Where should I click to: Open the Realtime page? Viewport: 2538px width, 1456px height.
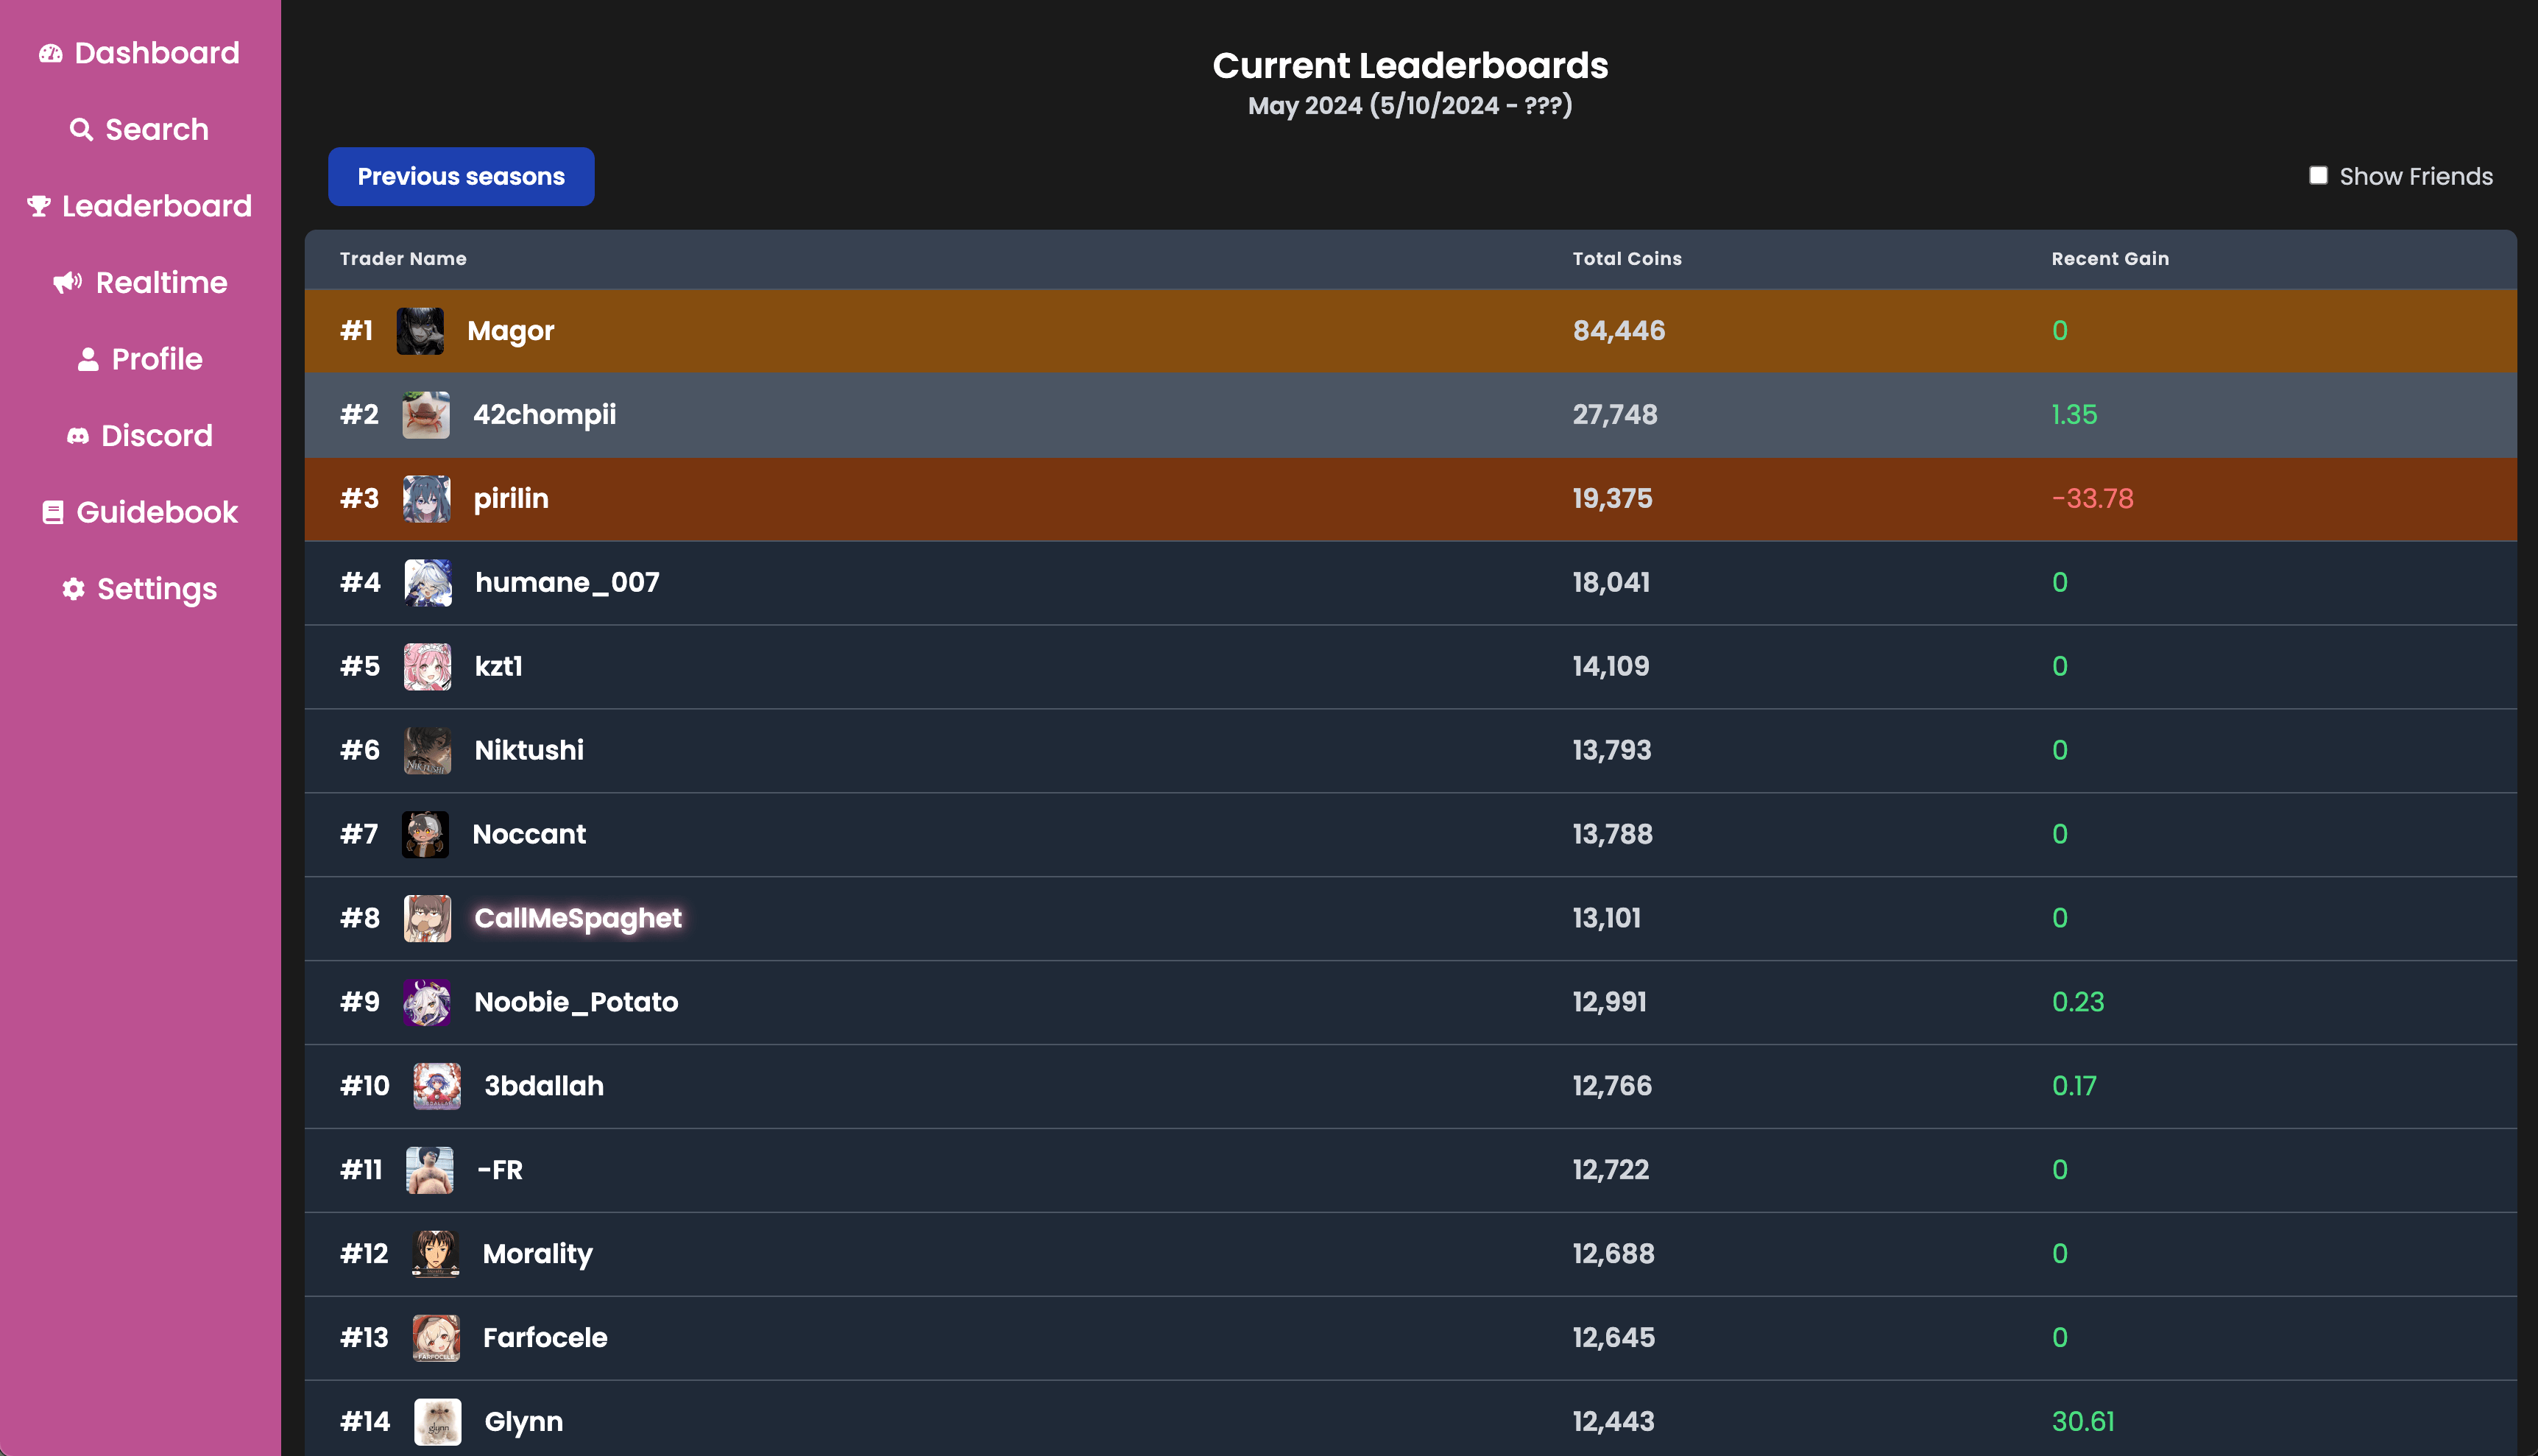pos(161,283)
